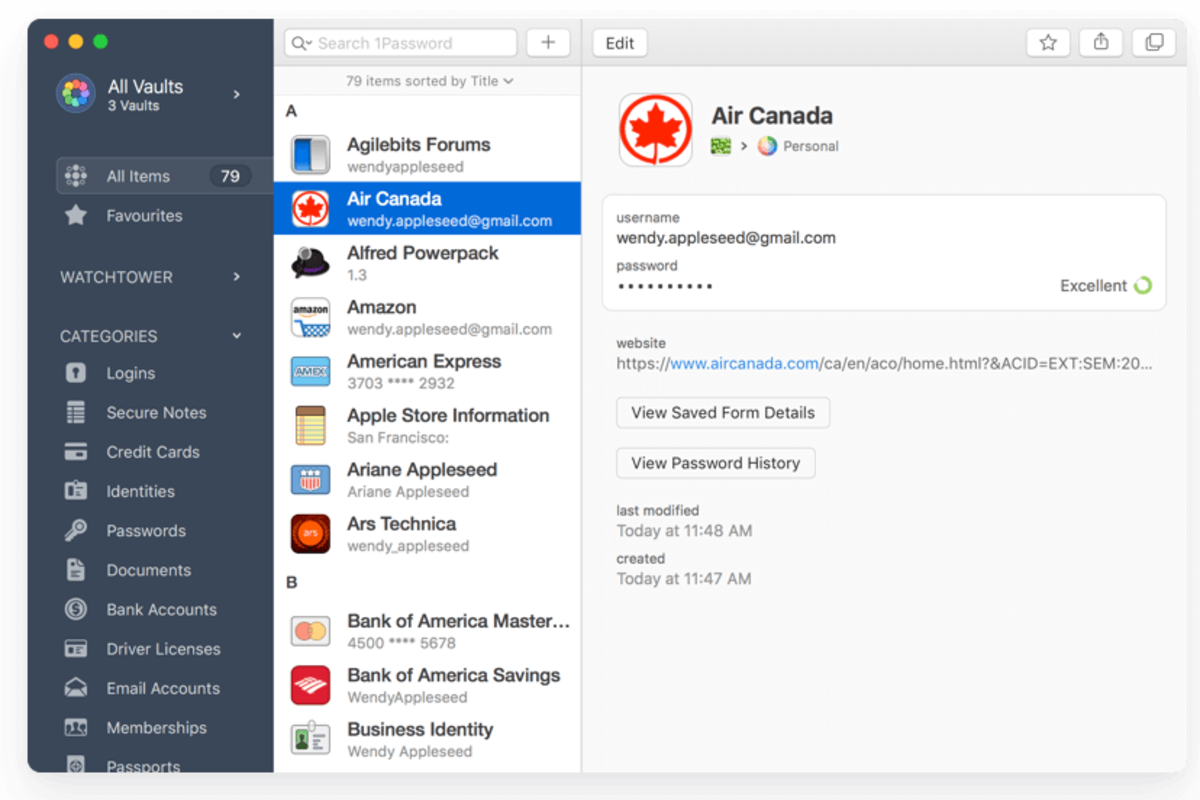
Task: Click last modified Today at 11:48 AM
Action: point(684,531)
